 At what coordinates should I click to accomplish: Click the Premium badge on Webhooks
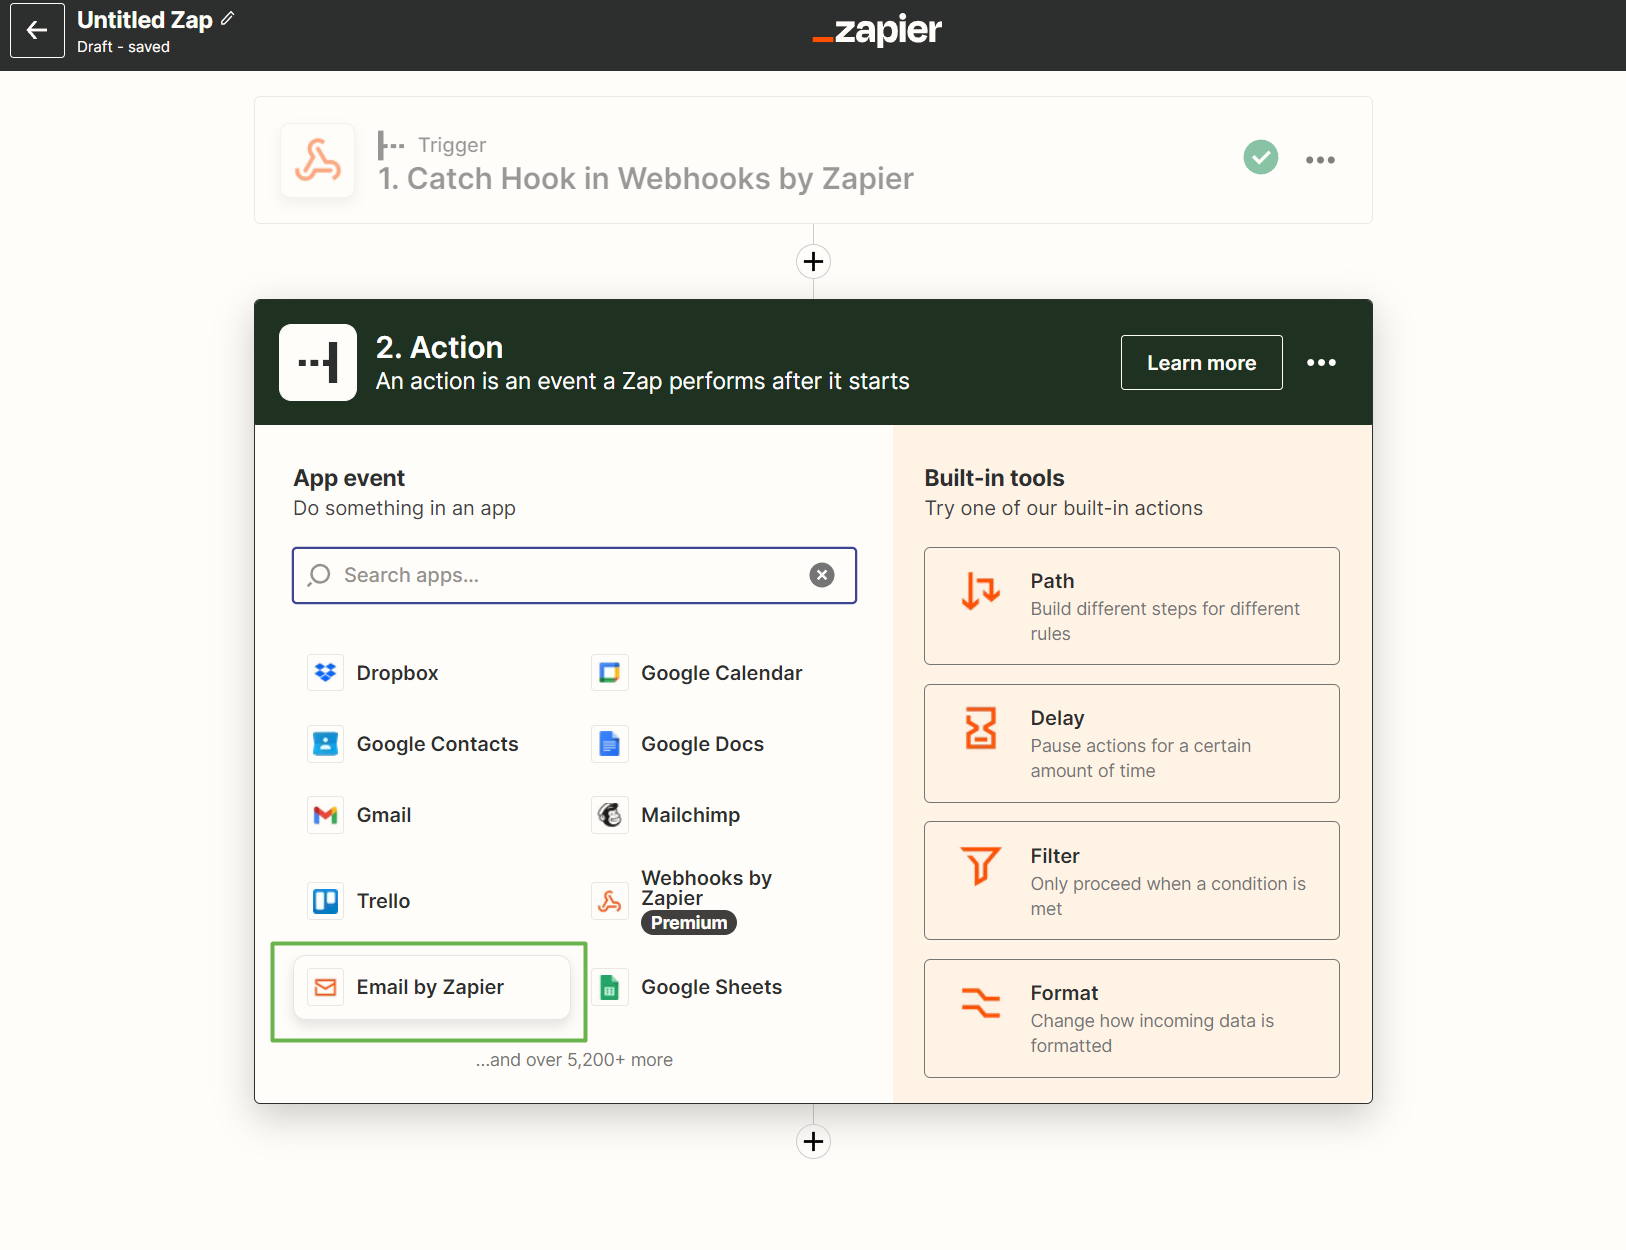click(x=689, y=923)
